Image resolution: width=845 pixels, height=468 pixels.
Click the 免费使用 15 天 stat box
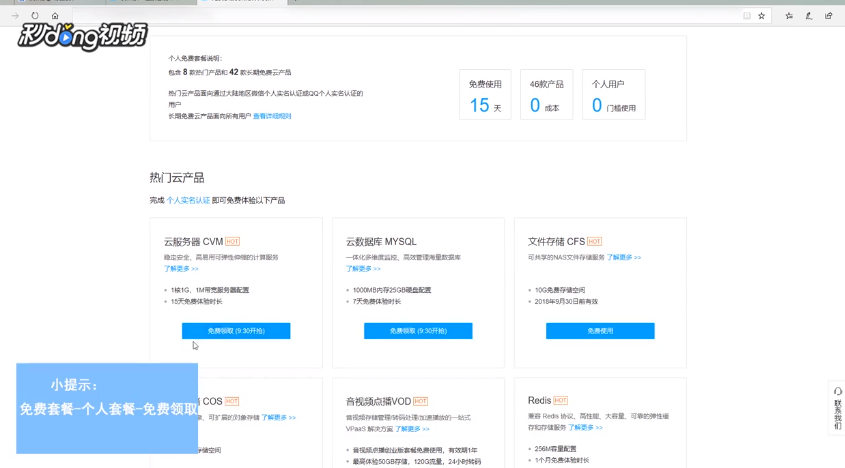pos(485,94)
